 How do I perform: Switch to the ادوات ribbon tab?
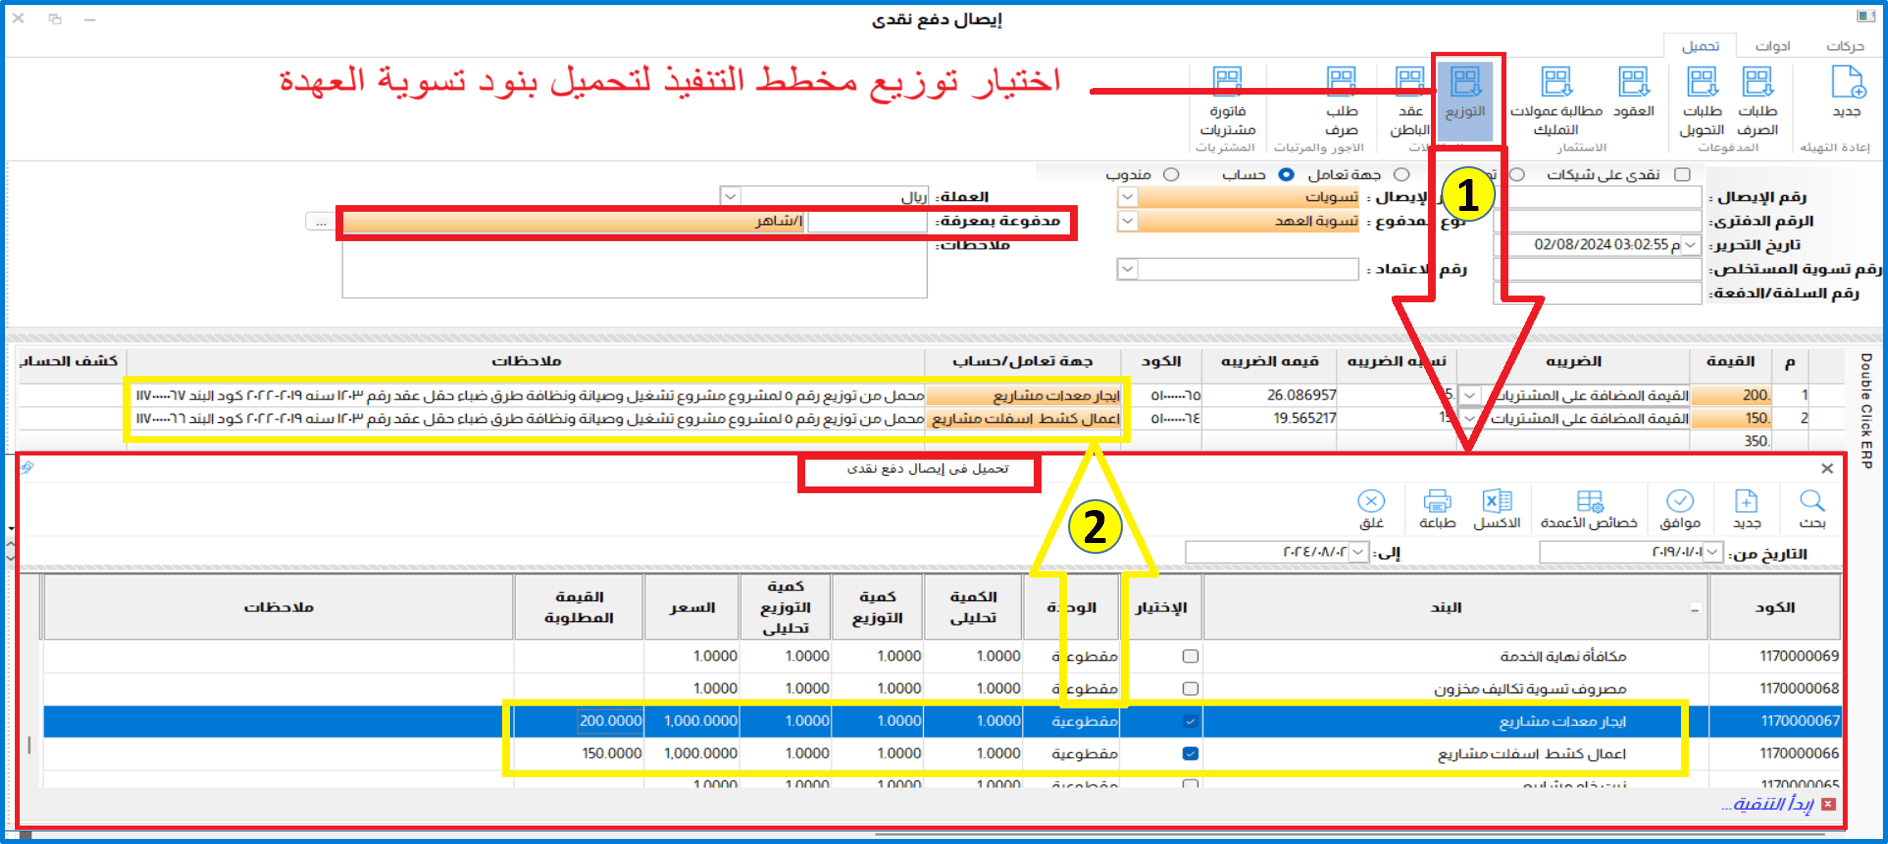click(1772, 46)
